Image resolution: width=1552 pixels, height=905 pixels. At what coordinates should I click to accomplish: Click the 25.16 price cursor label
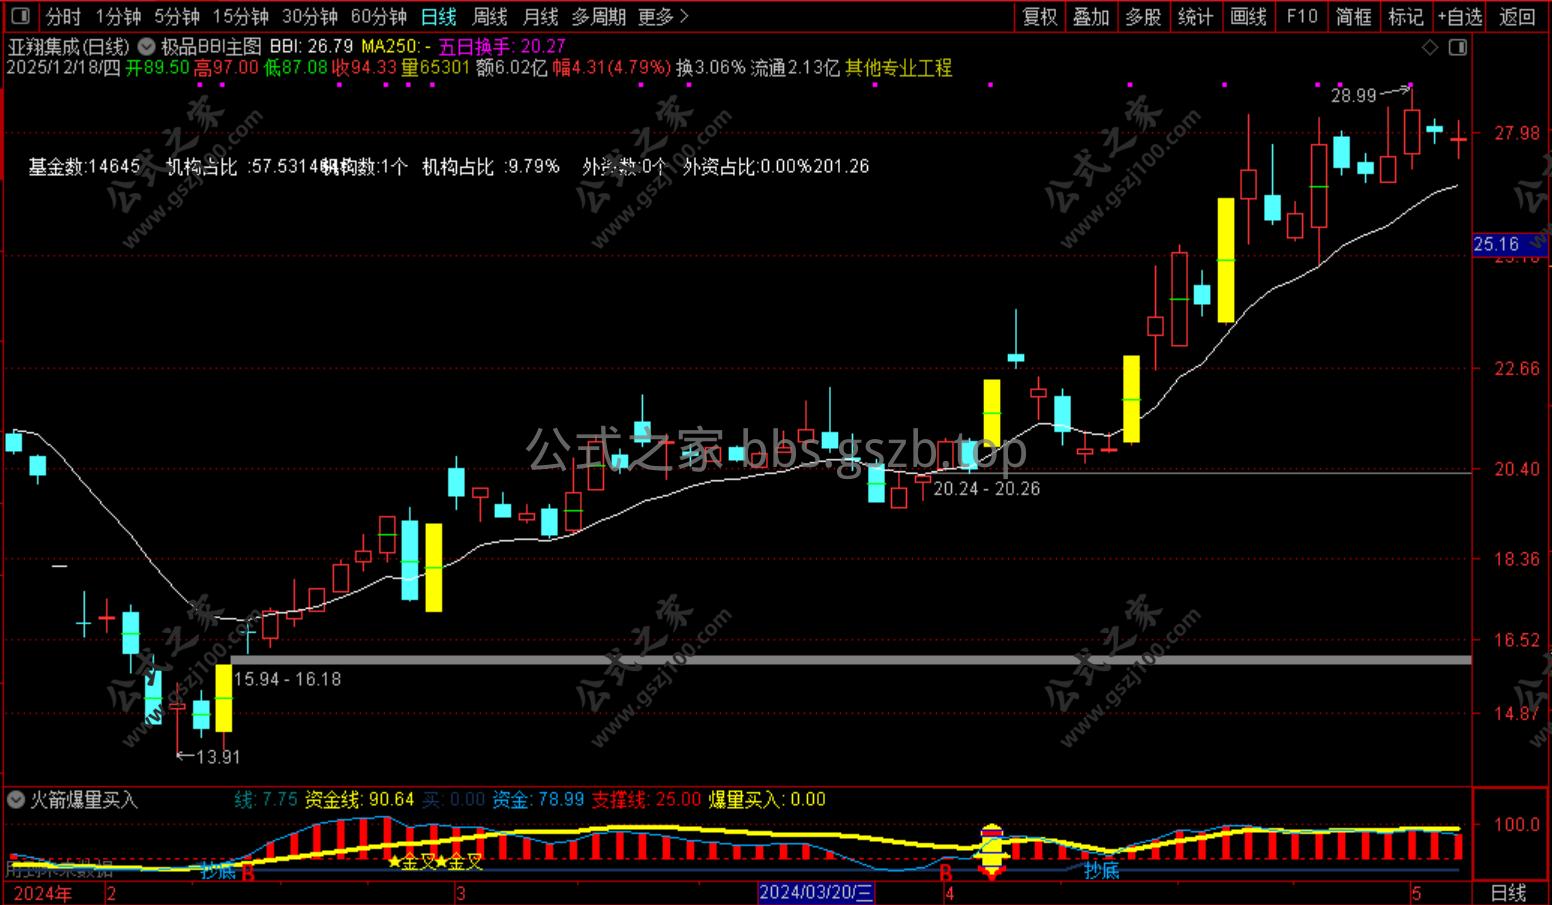pyautogui.click(x=1496, y=245)
